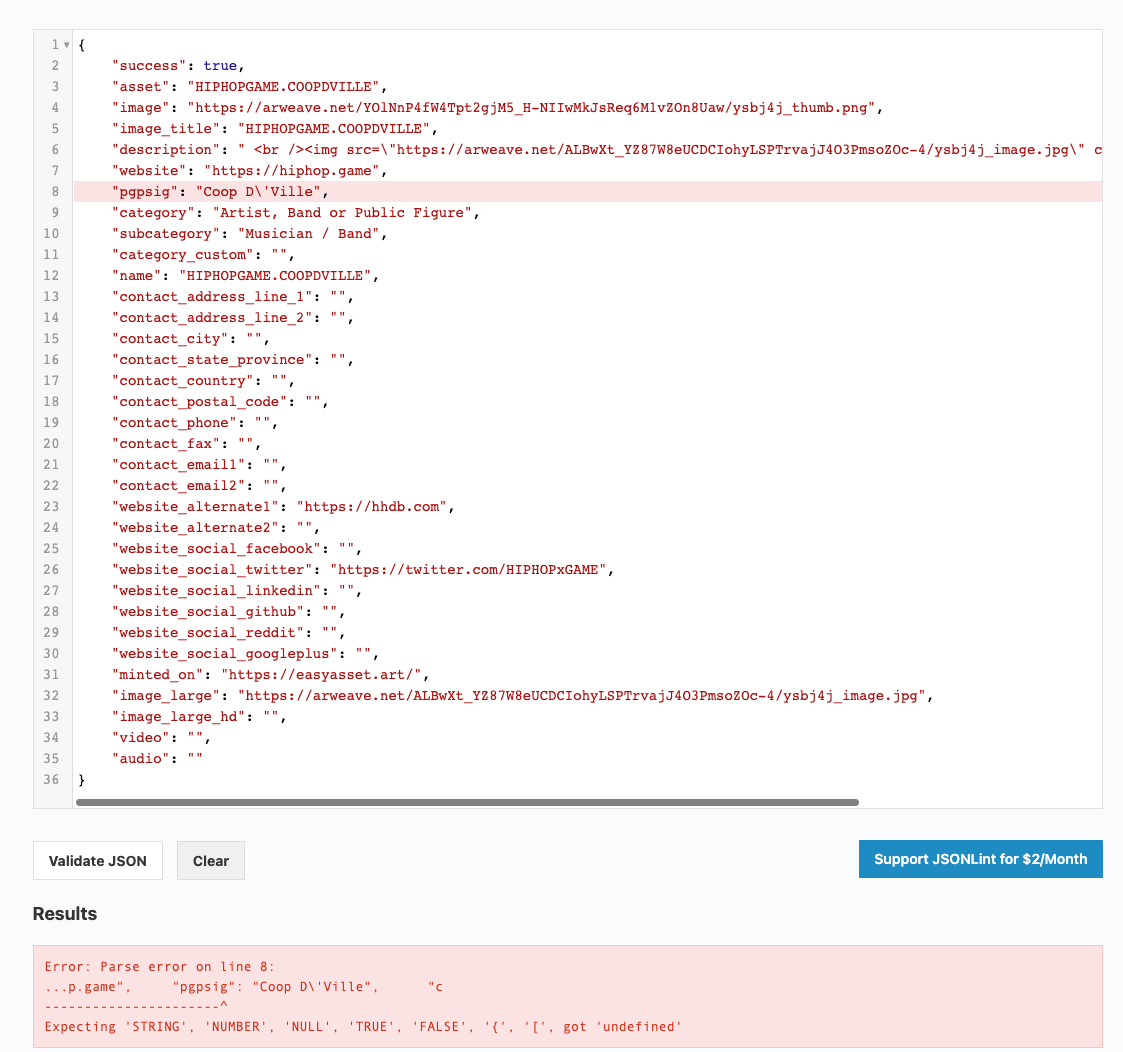The height and width of the screenshot is (1052, 1123).
Task: Click the "success": true line
Action: pyautogui.click(x=178, y=65)
